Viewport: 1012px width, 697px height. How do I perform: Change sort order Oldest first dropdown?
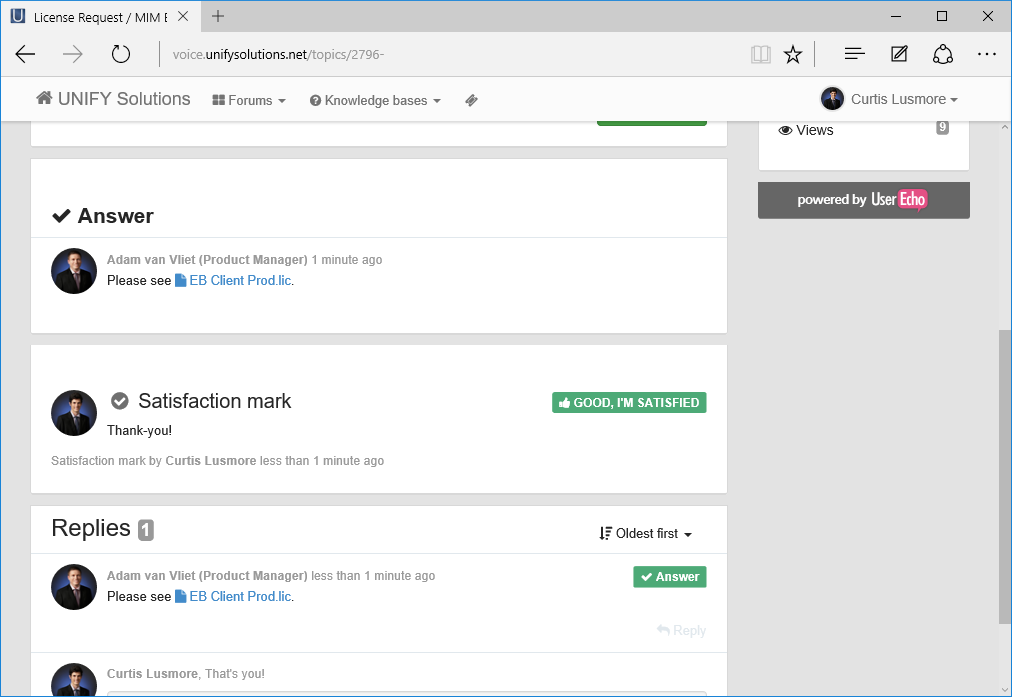click(645, 534)
